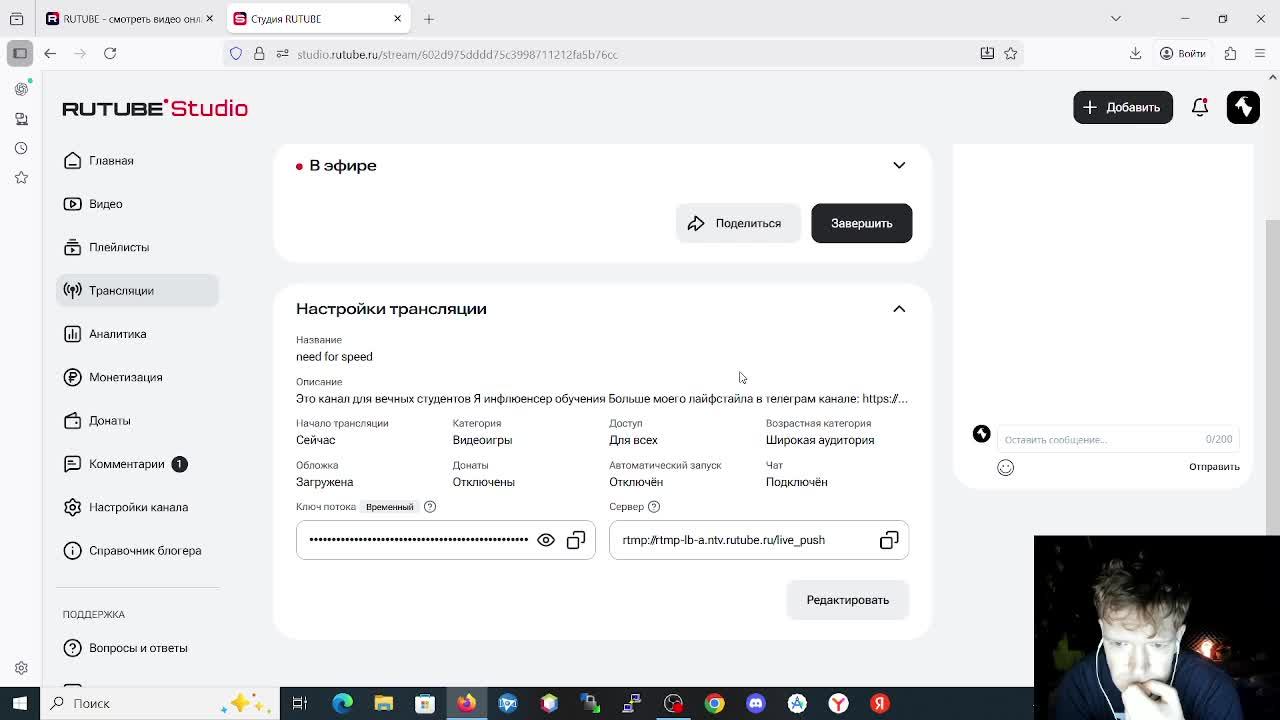Screen dimensions: 1280x720
Task: Open Windows Start menu
Action: click(x=20, y=703)
